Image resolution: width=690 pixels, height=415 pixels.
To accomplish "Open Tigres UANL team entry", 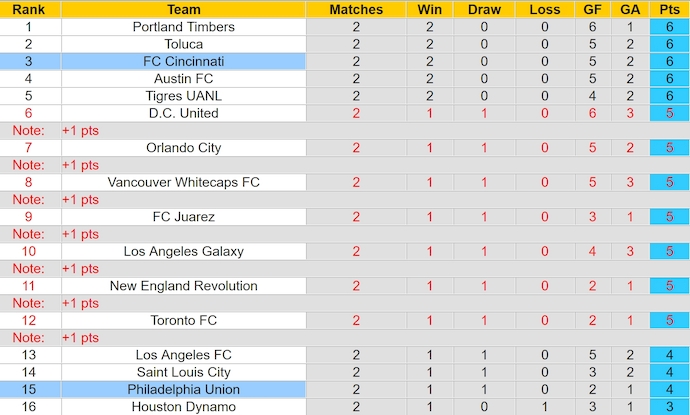I will click(x=184, y=96).
